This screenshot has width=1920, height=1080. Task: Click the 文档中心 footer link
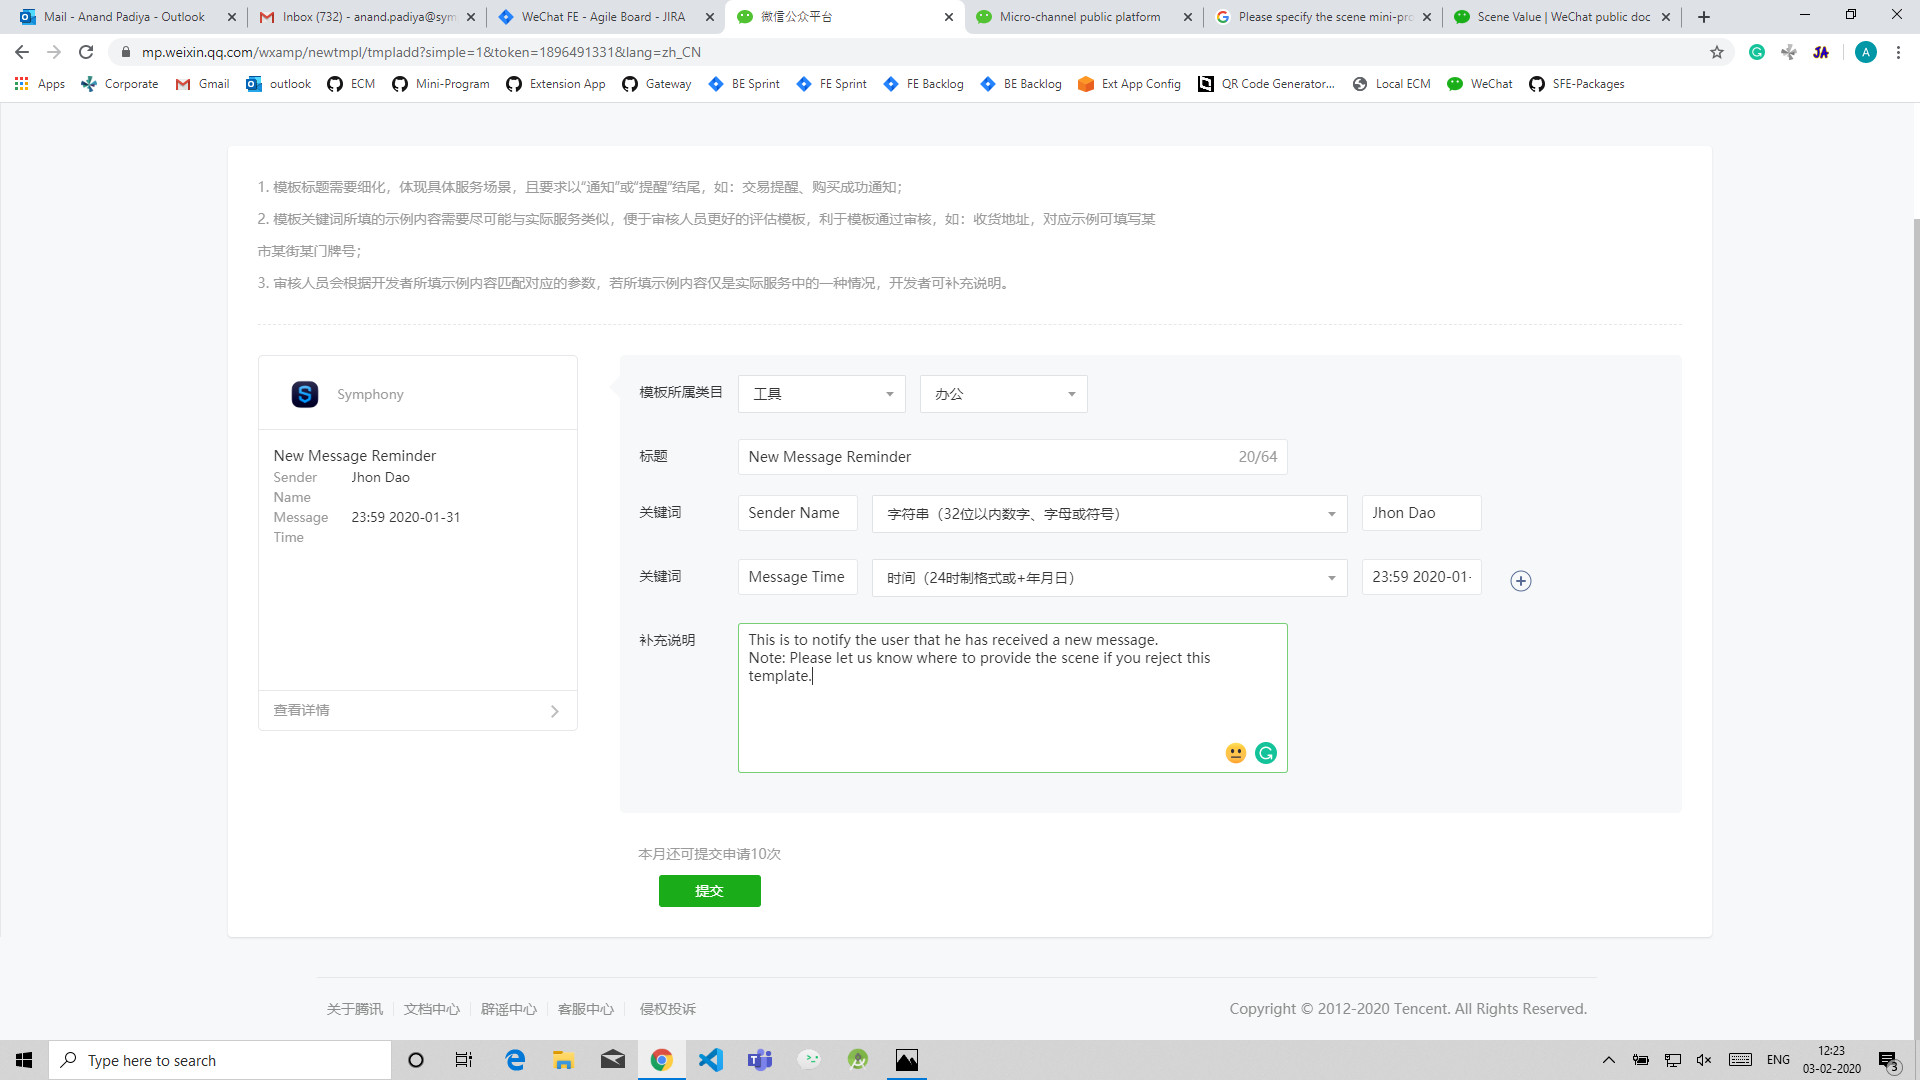431,1009
